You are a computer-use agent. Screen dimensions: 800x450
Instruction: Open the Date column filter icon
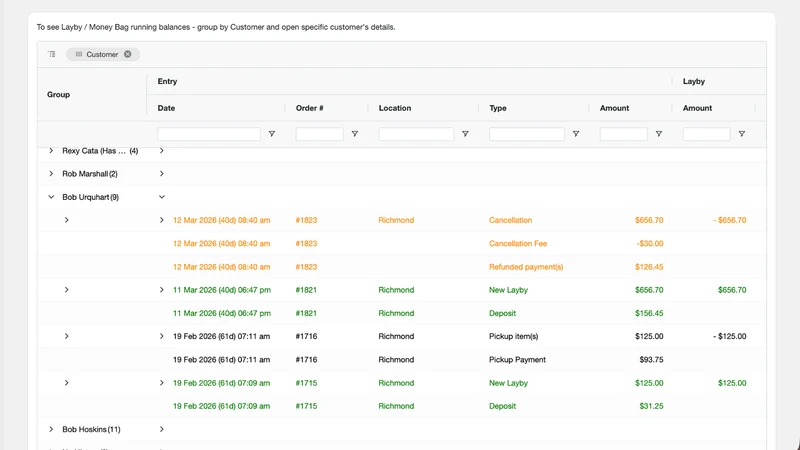(272, 134)
